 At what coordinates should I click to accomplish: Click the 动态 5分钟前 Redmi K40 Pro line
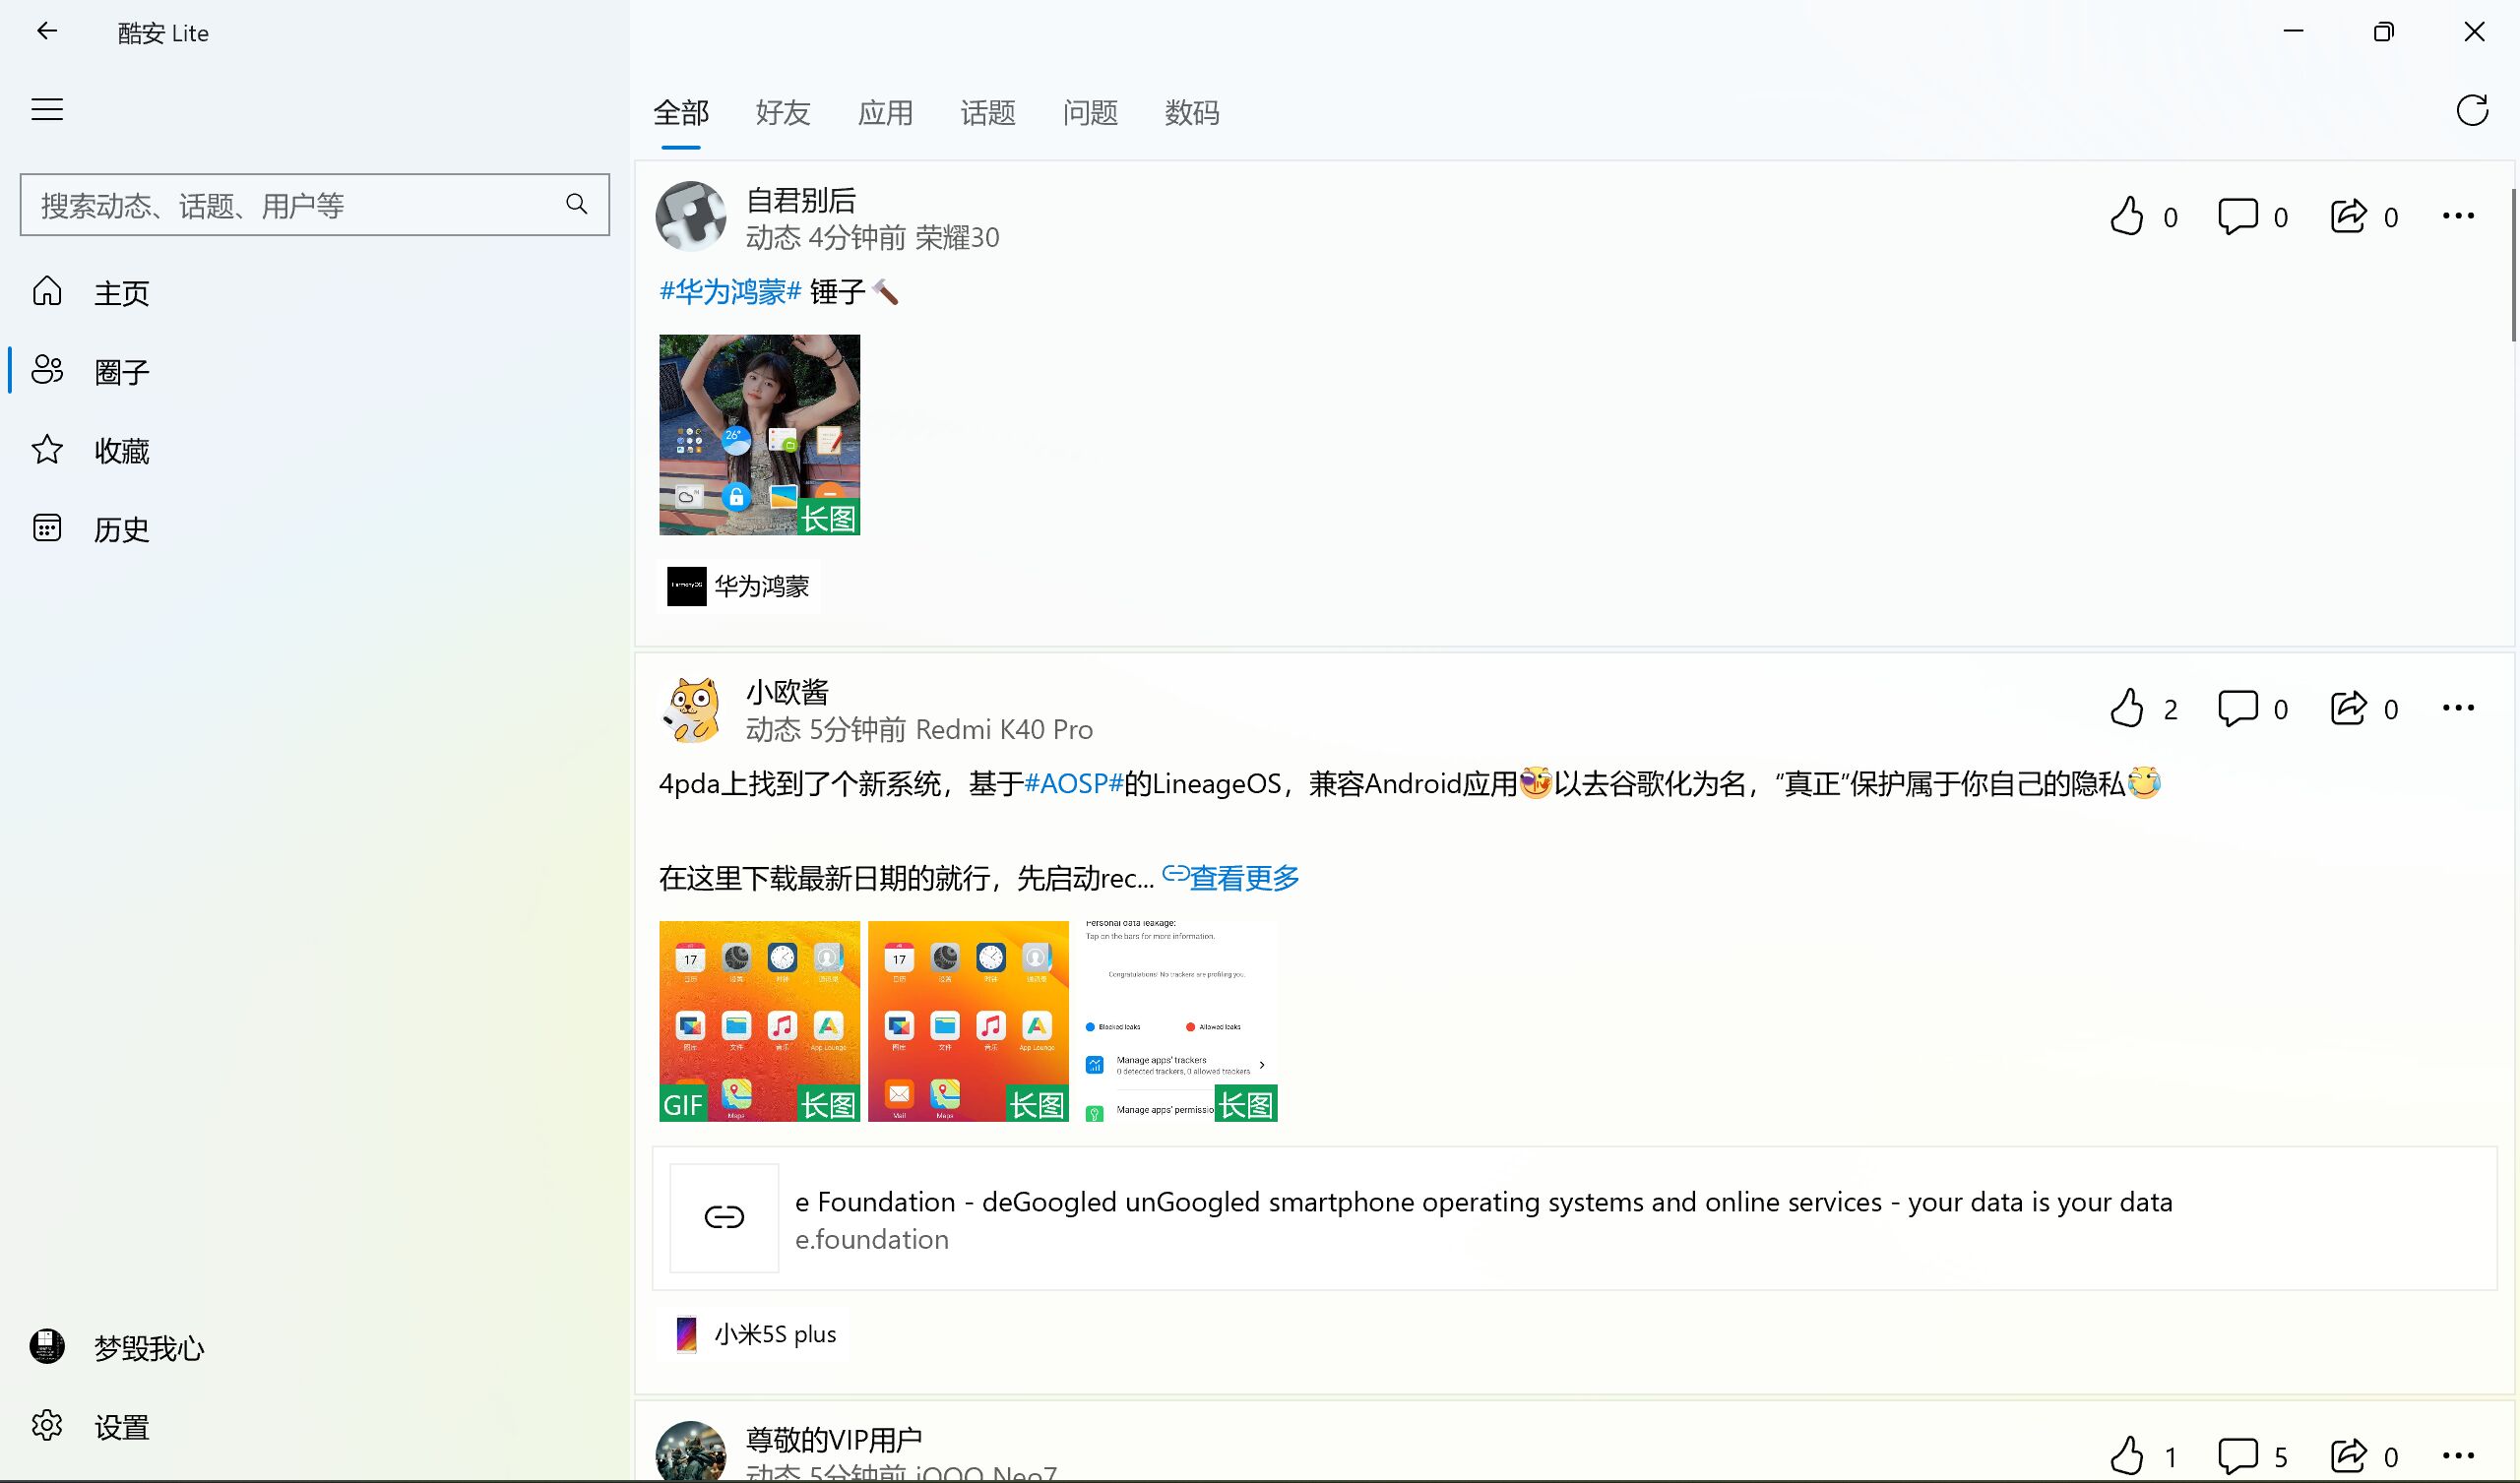(919, 730)
